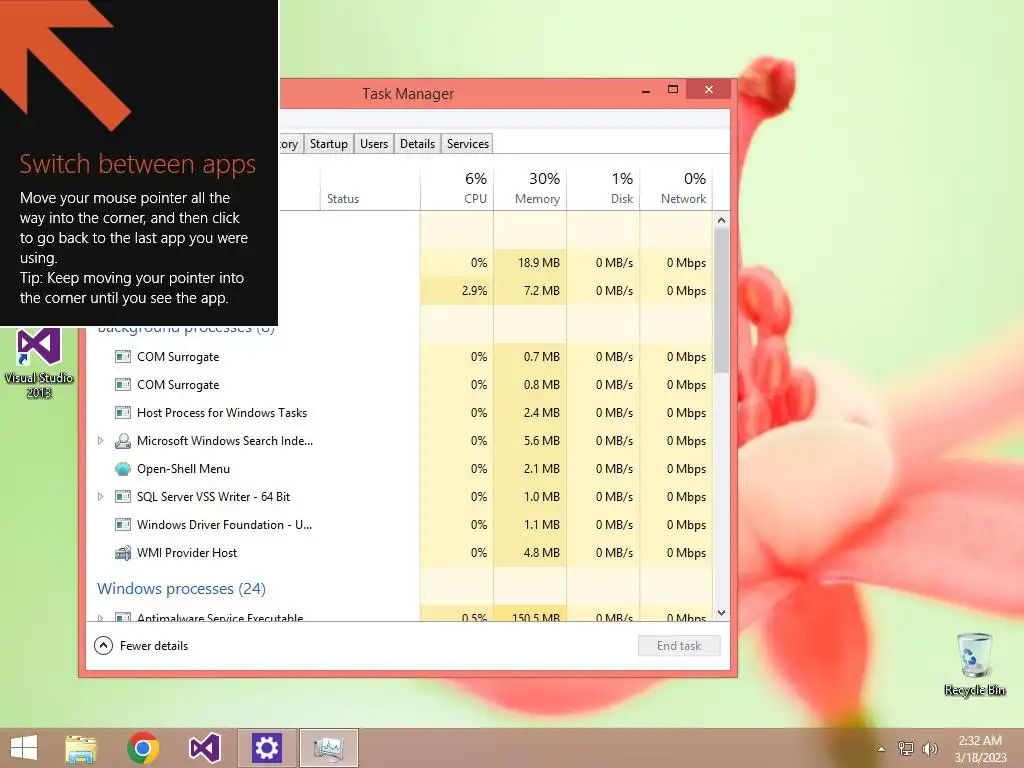Sort by the CPU column header

(x=457, y=189)
